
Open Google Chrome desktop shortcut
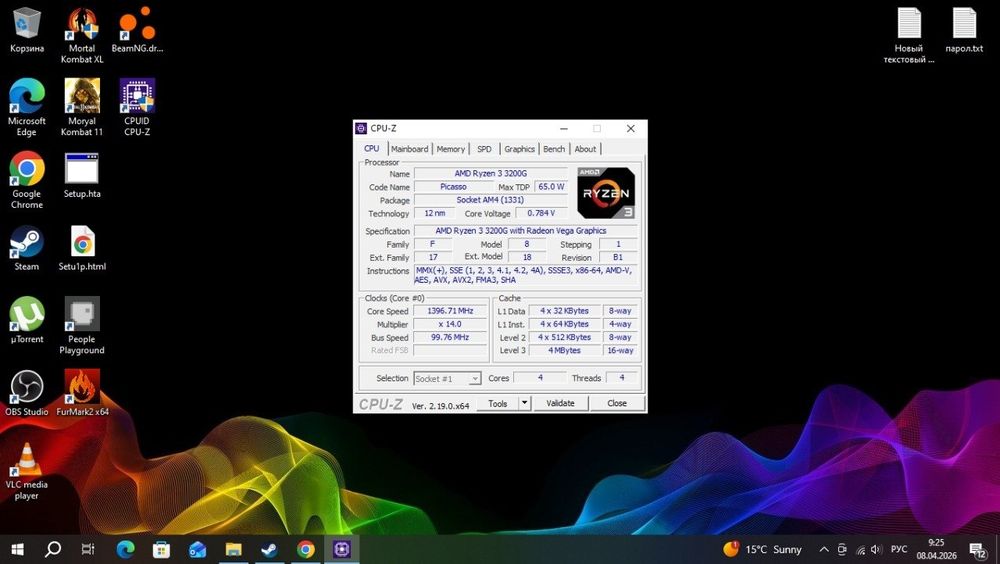27,180
